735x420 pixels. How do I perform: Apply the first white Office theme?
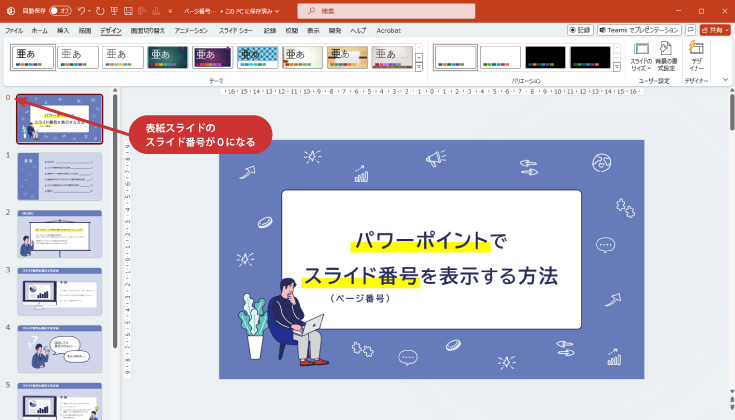[33, 57]
